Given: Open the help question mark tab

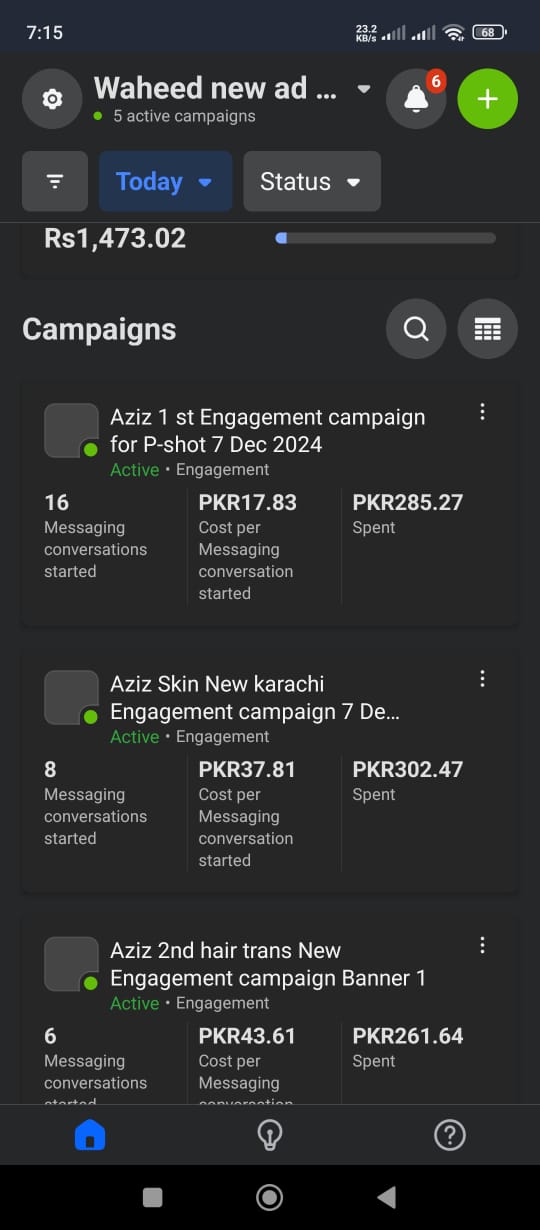Looking at the screenshot, I should pyautogui.click(x=450, y=1135).
